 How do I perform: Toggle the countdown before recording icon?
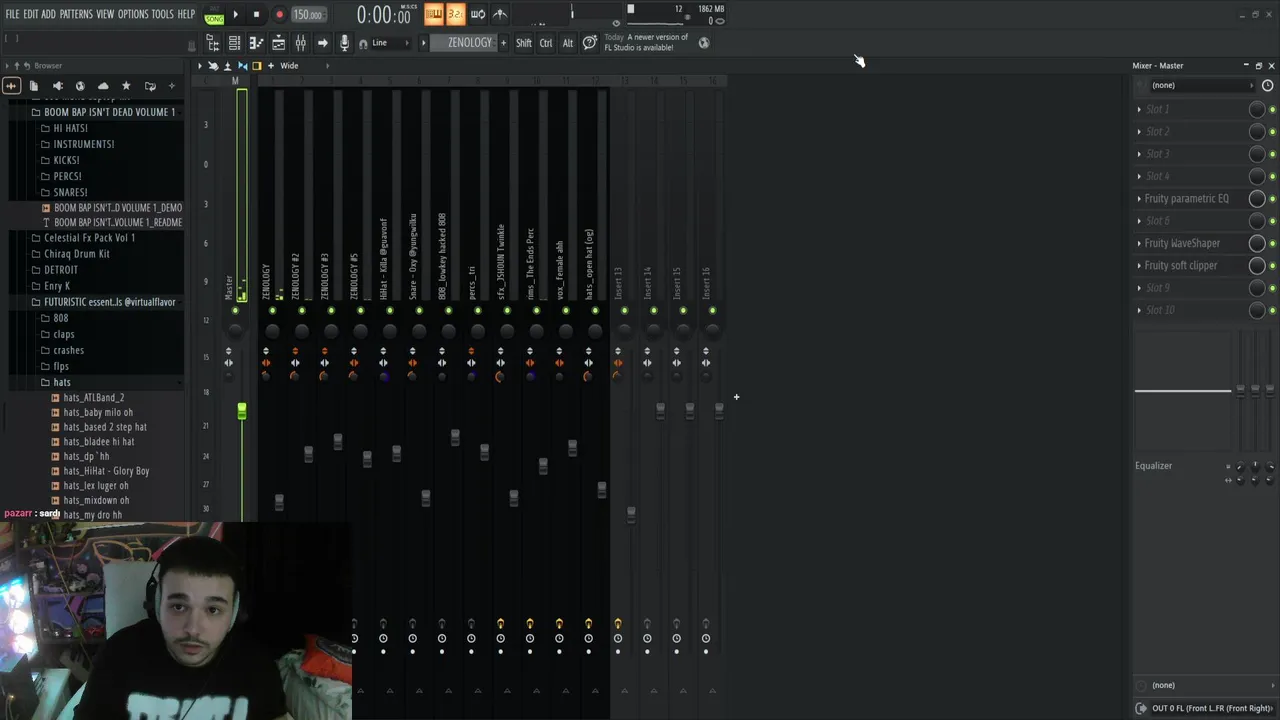tap(455, 14)
